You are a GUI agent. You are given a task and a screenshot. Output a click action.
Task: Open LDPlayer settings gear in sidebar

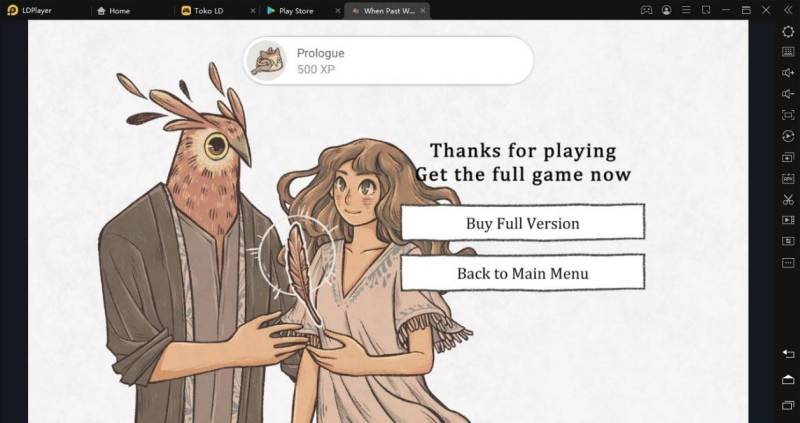788,31
